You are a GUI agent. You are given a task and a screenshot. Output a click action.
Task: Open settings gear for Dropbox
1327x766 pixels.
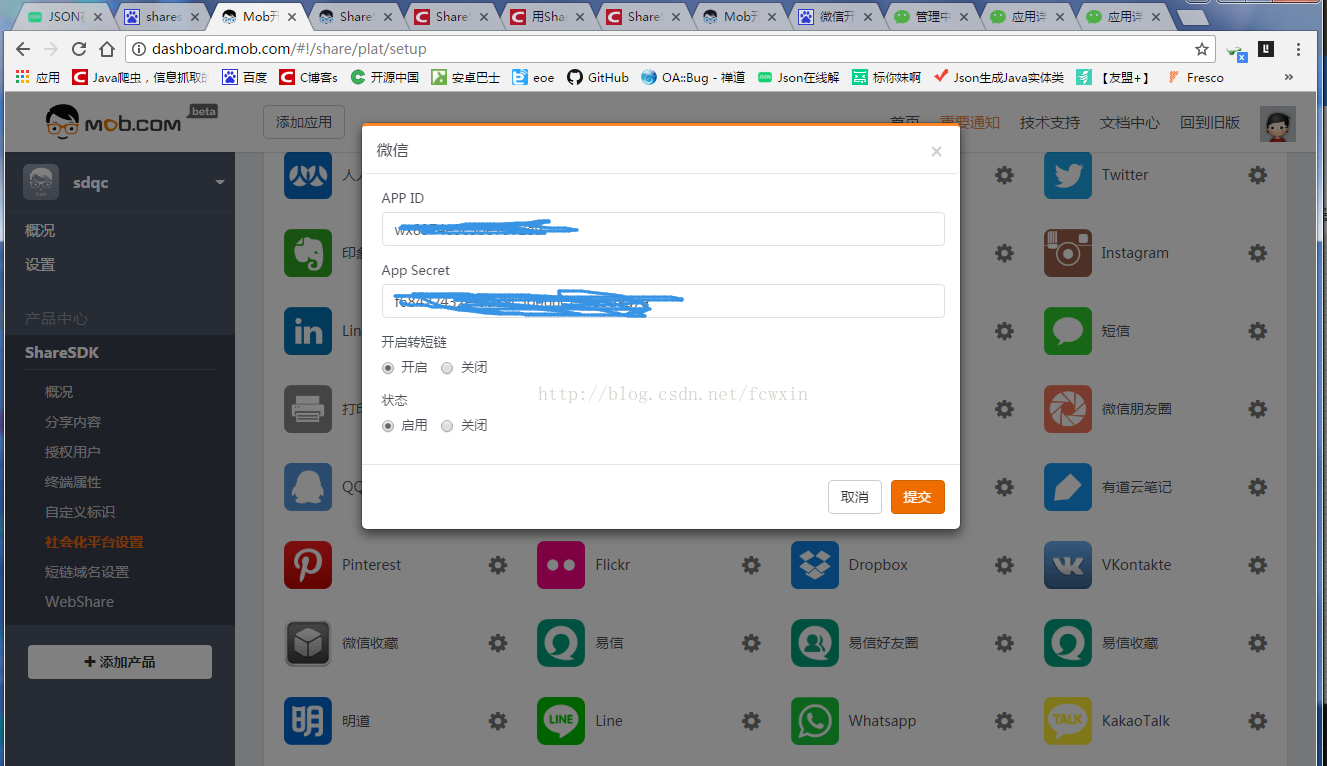pos(1004,565)
